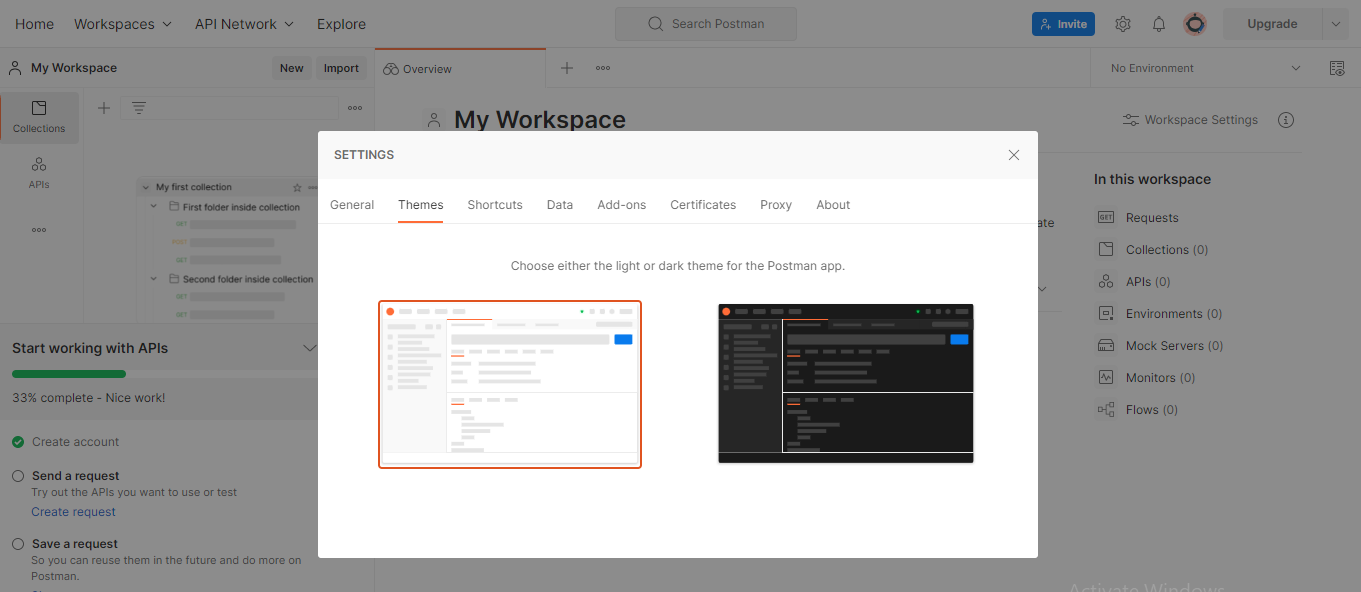Open Explore in the top bar

click(341, 24)
